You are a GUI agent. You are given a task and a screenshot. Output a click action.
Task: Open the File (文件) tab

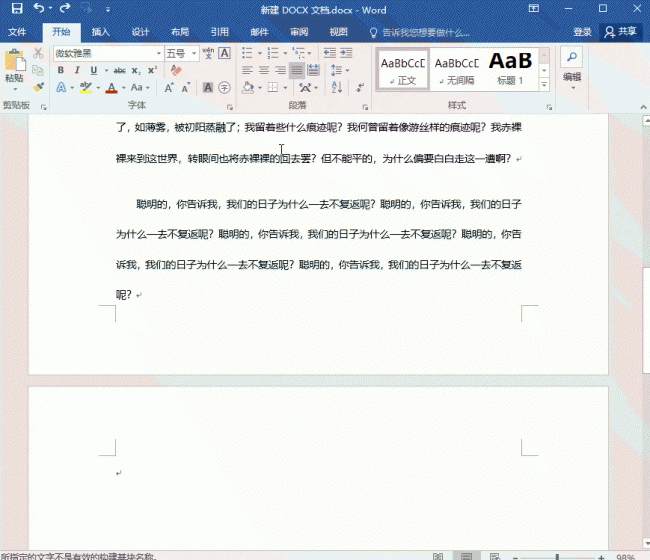click(x=17, y=32)
